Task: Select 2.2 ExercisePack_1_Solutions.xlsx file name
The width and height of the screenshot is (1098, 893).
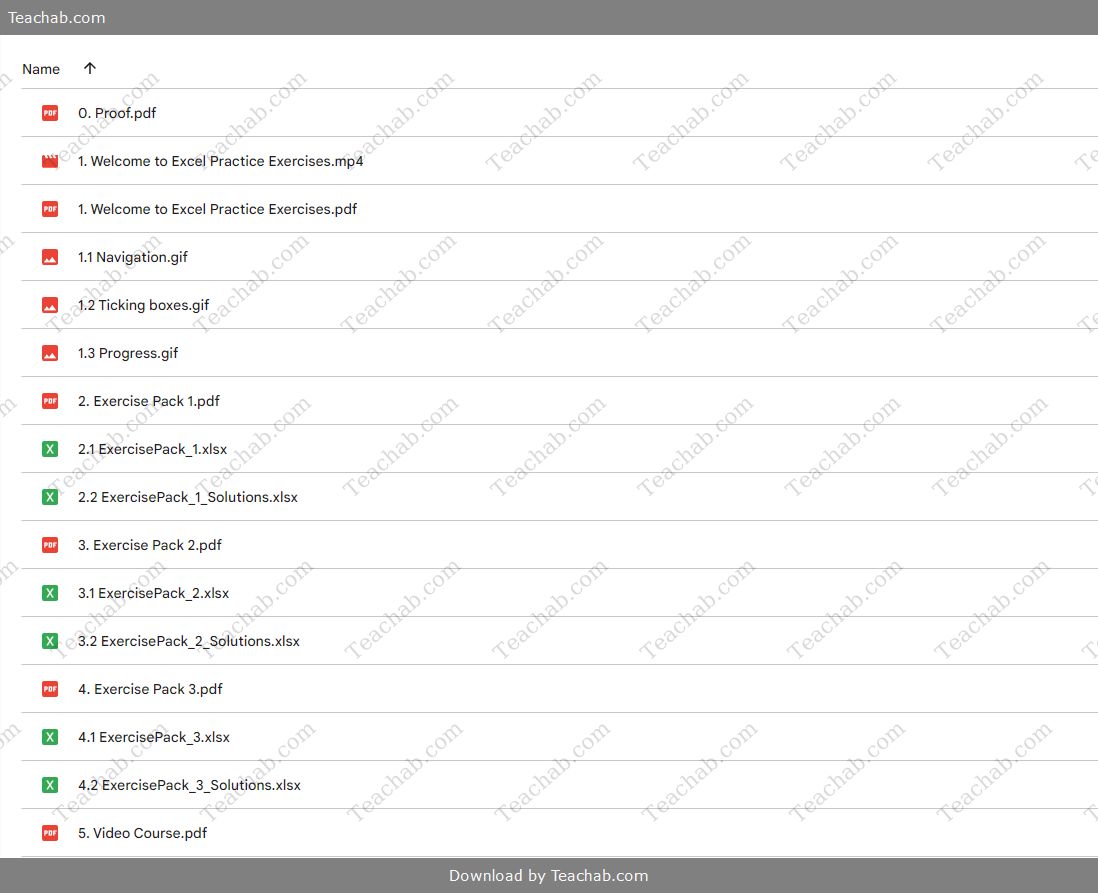Action: (188, 497)
